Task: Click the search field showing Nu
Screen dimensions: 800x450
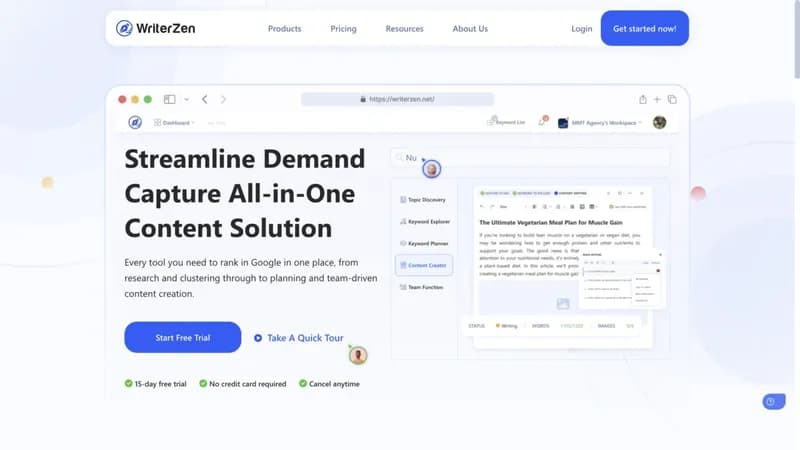Action: [x=530, y=158]
